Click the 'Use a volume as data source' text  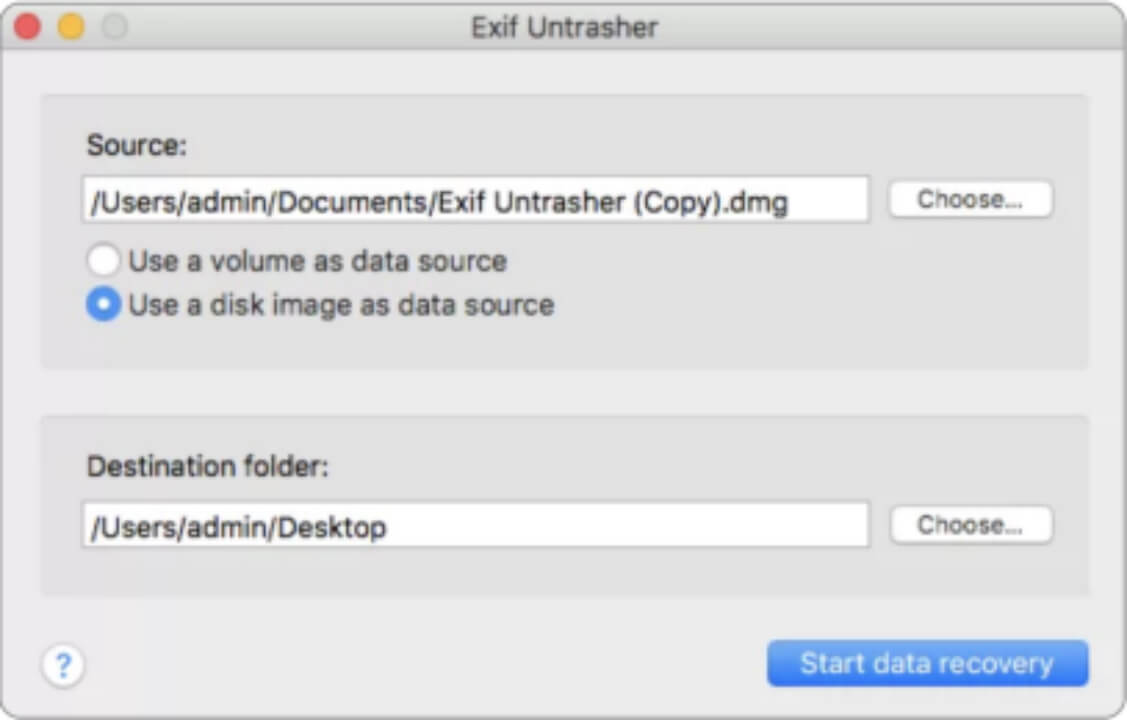(x=318, y=261)
